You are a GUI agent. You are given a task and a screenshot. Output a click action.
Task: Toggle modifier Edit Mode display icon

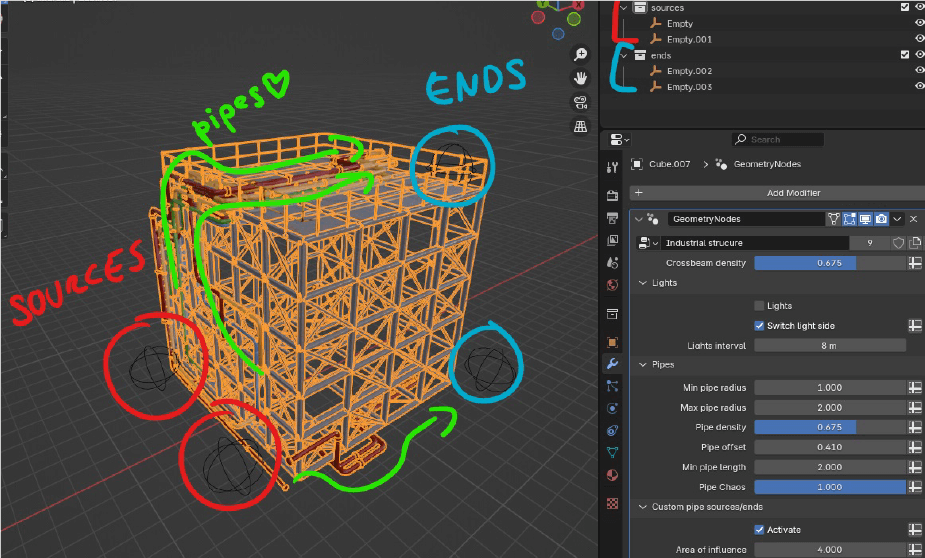click(849, 219)
